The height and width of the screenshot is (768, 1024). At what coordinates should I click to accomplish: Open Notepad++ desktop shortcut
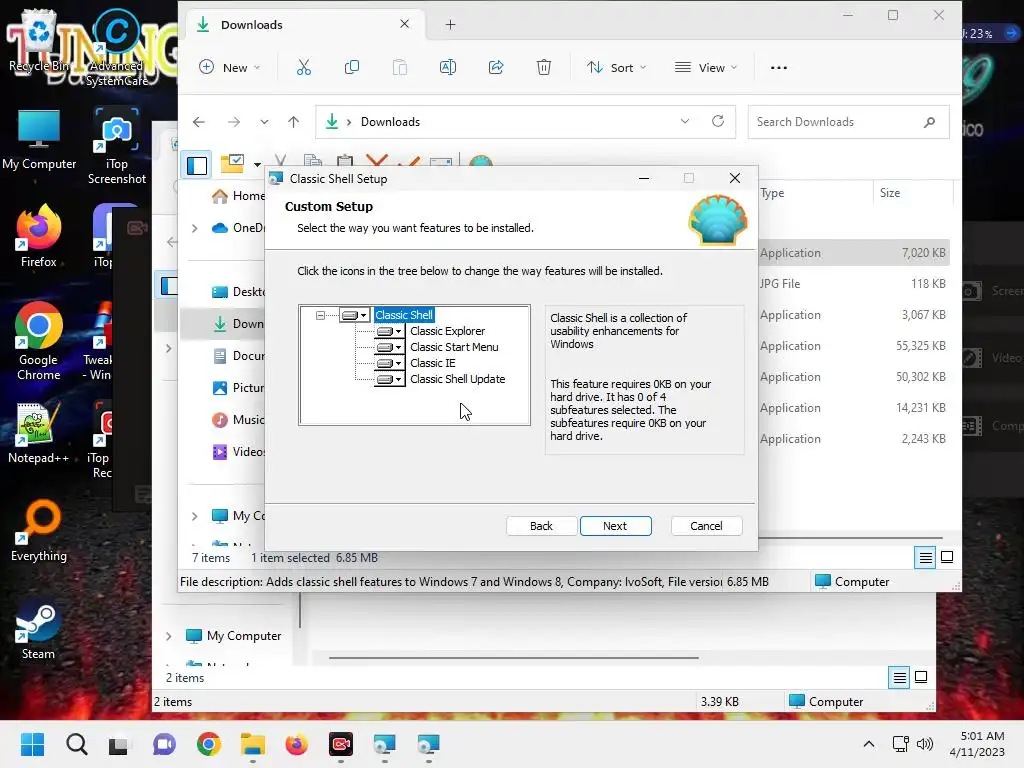(x=39, y=434)
